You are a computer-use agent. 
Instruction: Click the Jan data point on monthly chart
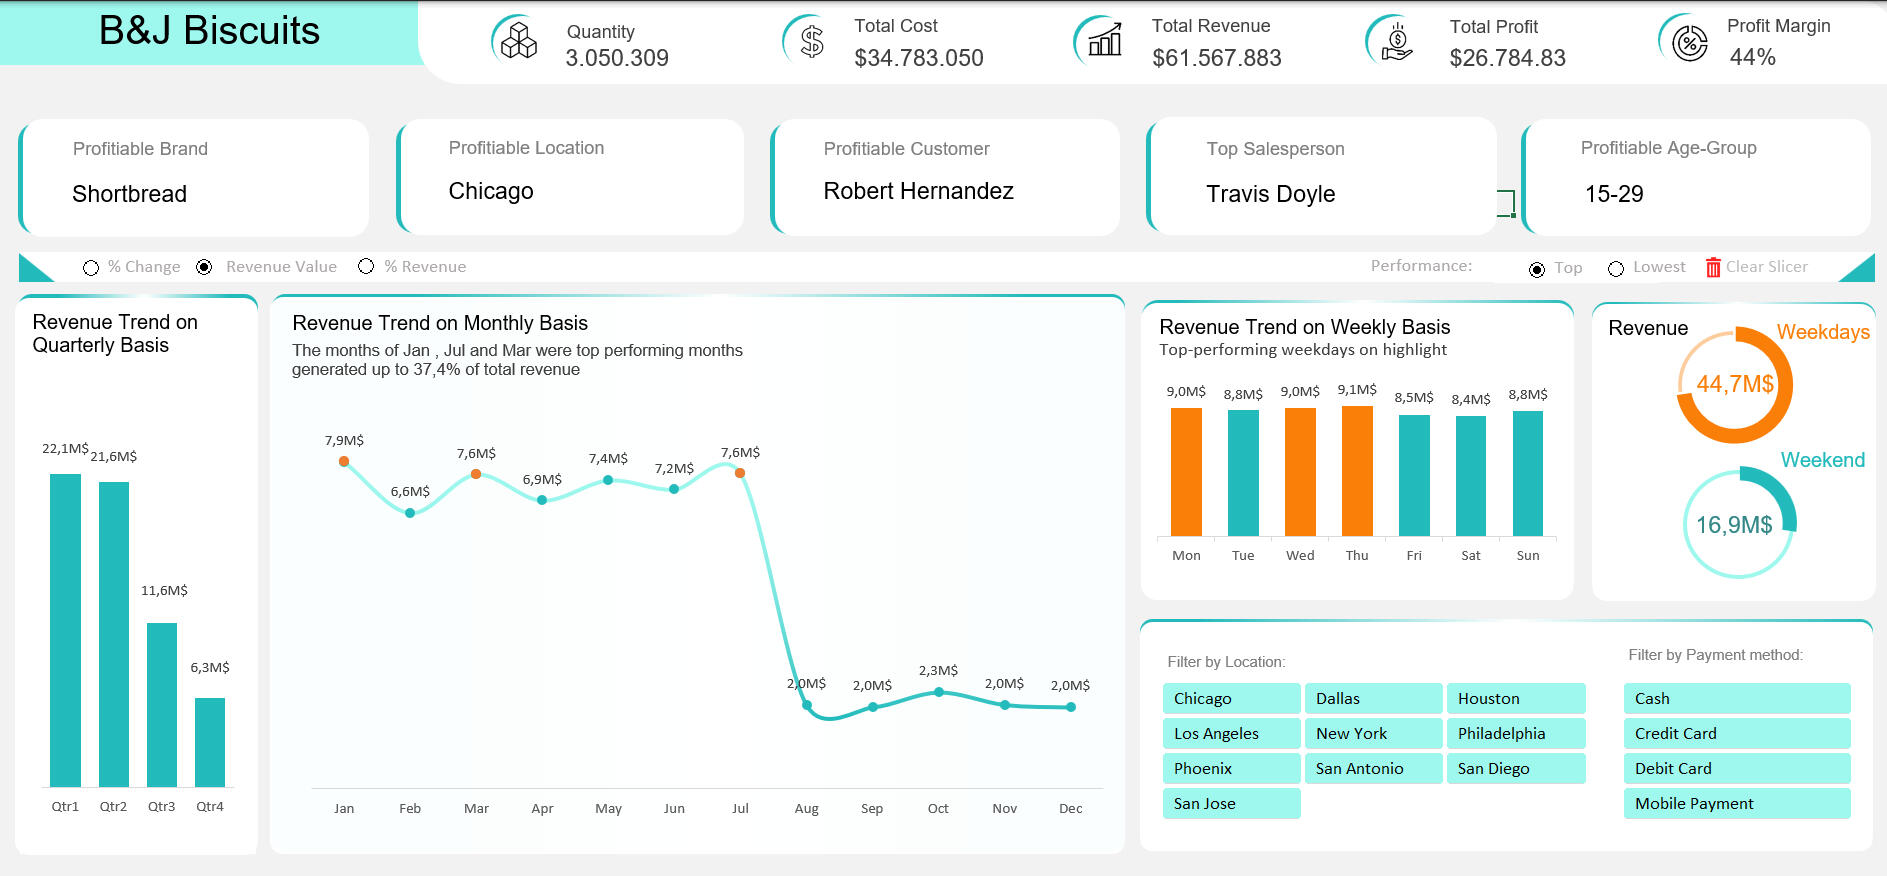click(344, 461)
